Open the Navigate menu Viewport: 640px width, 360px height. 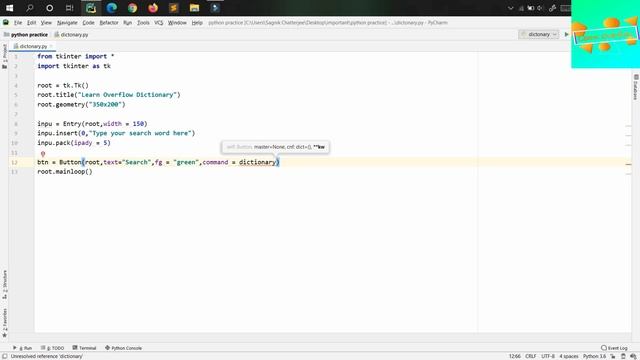pos(67,23)
